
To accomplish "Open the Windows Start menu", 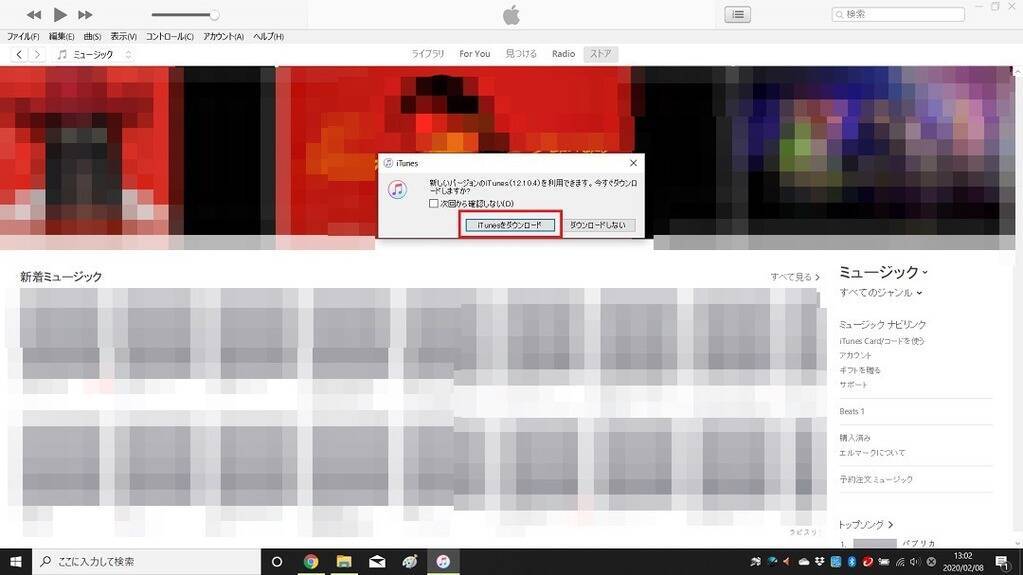I will [x=16, y=561].
